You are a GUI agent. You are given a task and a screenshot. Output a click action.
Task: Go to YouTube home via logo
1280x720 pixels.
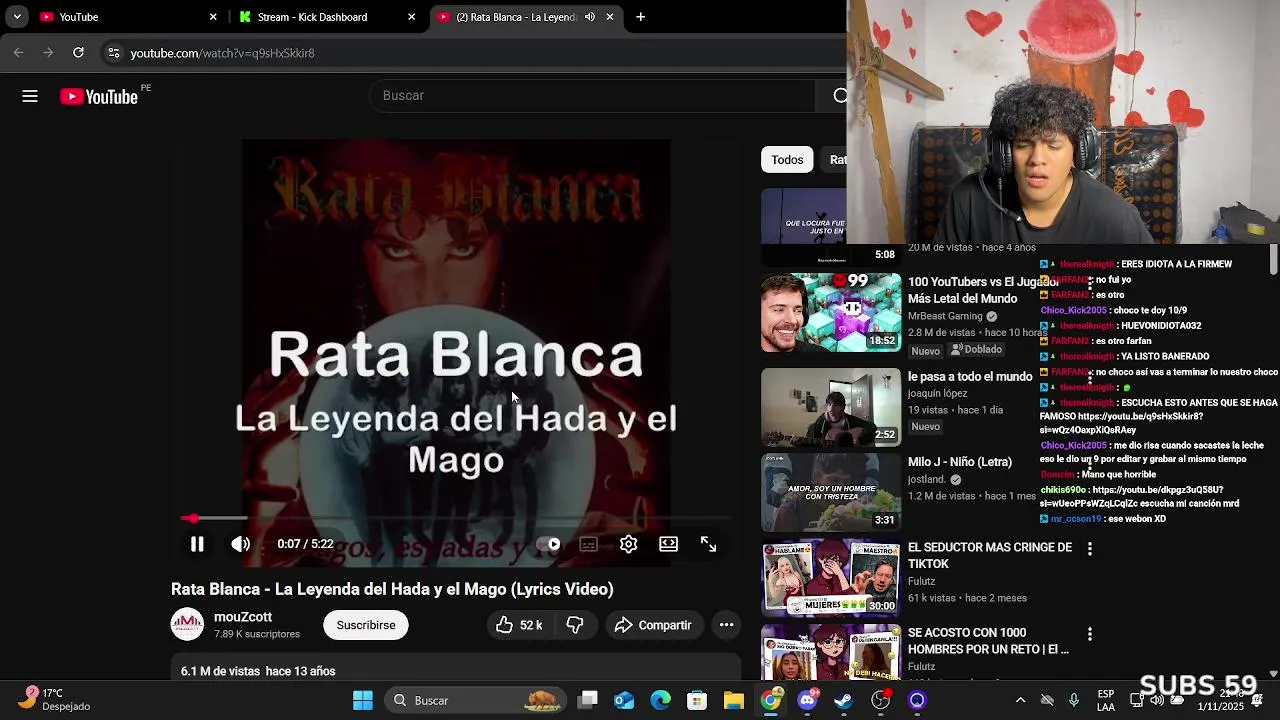coord(99,96)
